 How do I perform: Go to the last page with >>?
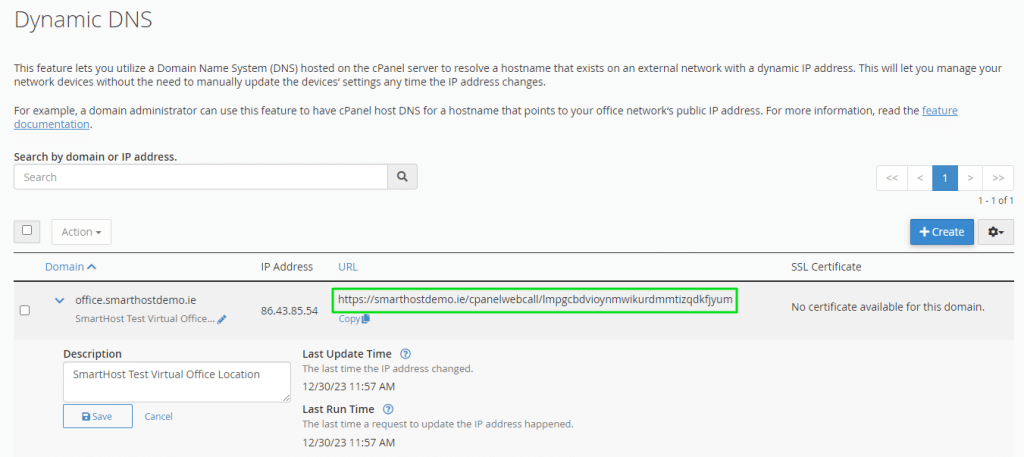(x=998, y=178)
